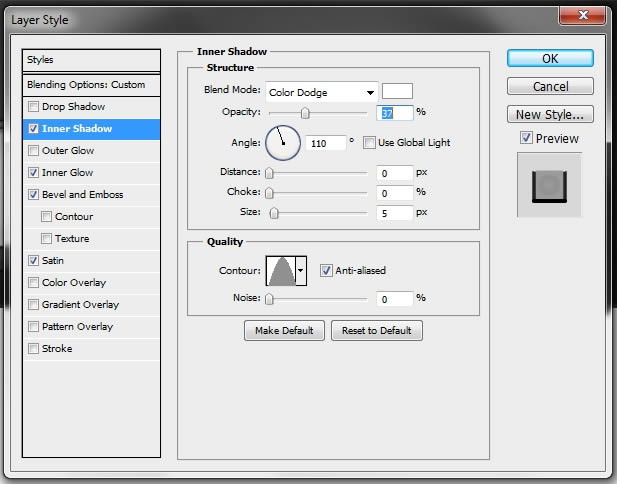Viewport: 617px width, 484px height.
Task: Uncheck the Bevel and Emboss checkbox
Action: pyautogui.click(x=33, y=195)
